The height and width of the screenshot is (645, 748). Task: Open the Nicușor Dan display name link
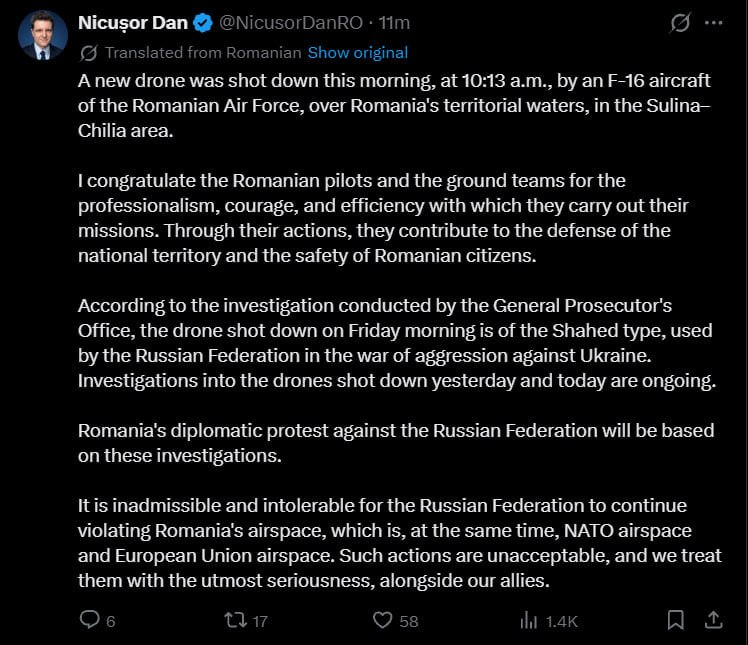click(x=133, y=23)
